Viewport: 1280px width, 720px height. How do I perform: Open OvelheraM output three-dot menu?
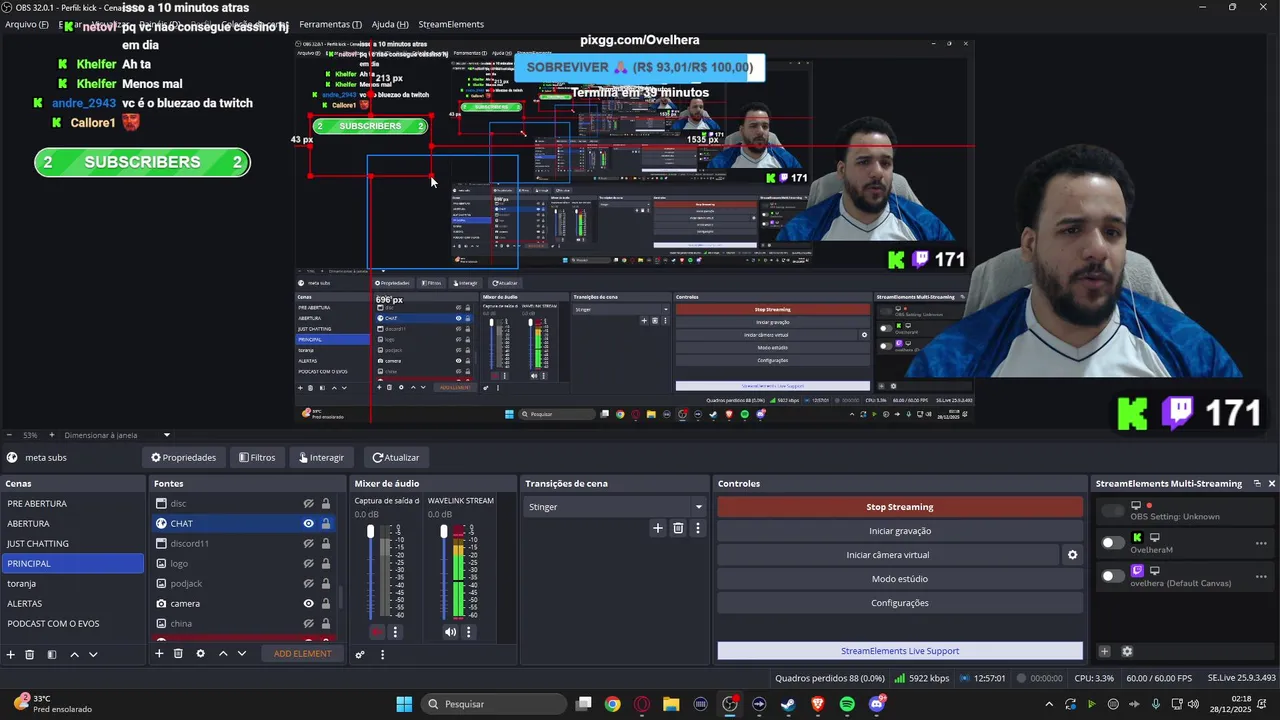(1261, 543)
